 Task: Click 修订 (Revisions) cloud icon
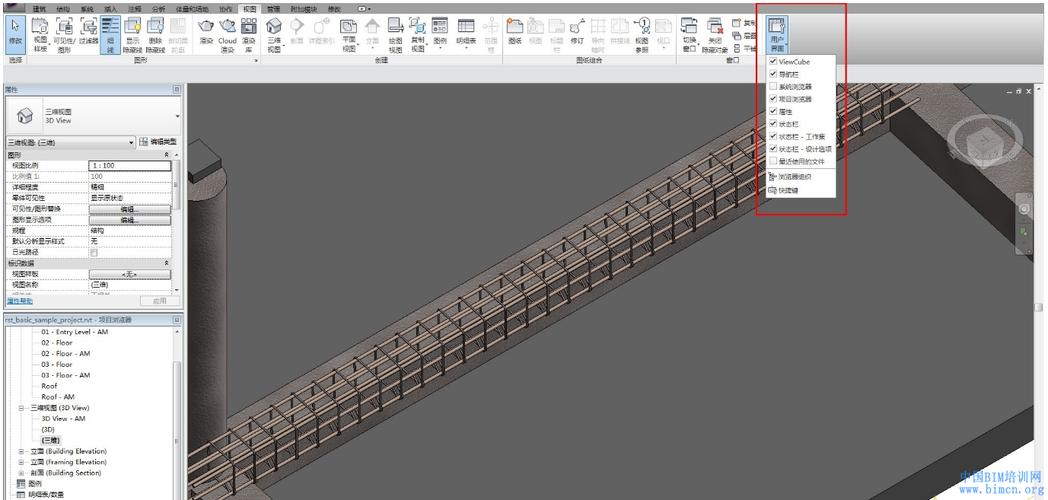tap(577, 31)
